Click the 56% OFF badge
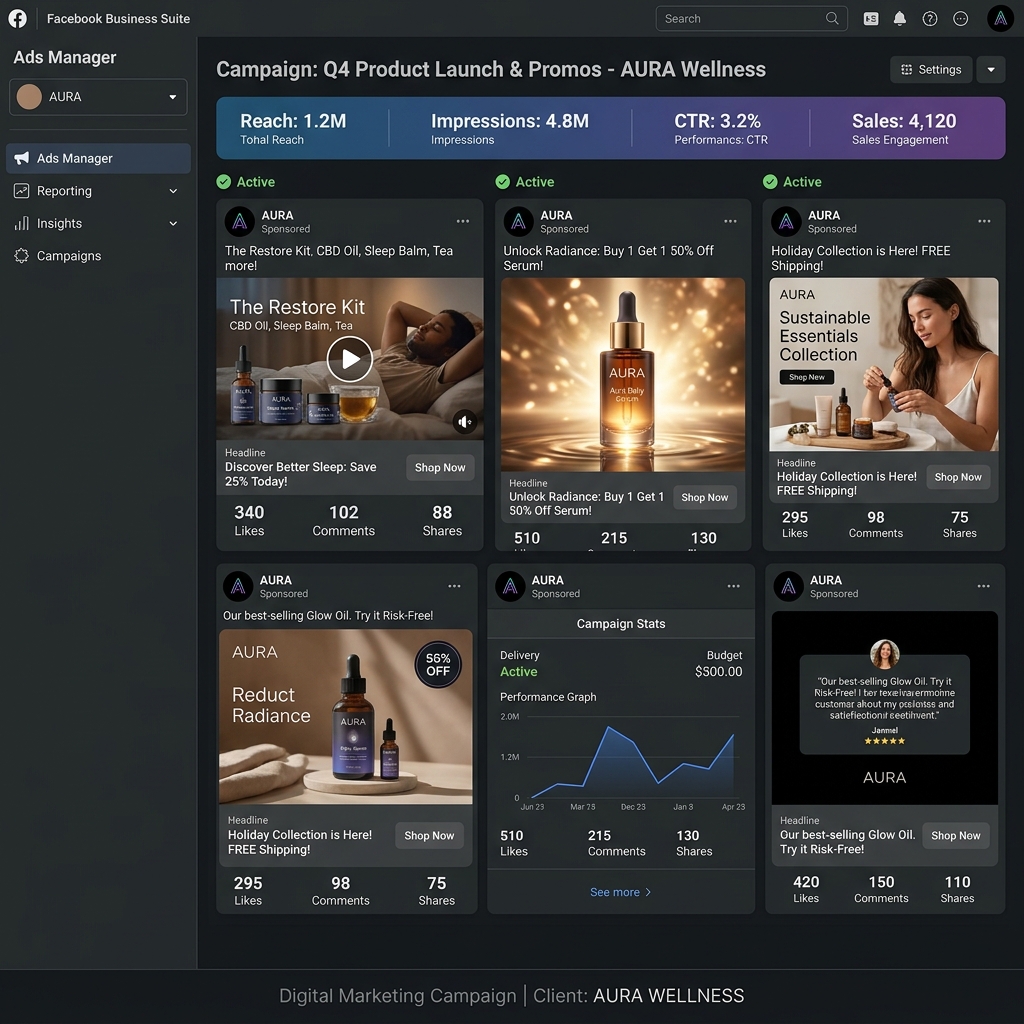This screenshot has width=1024, height=1024. [x=438, y=665]
